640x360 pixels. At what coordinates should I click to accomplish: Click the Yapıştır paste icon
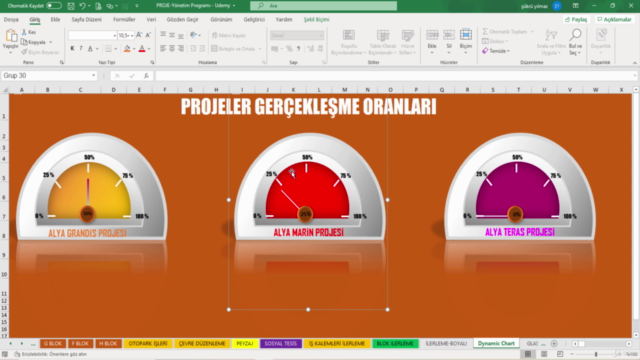point(10,36)
